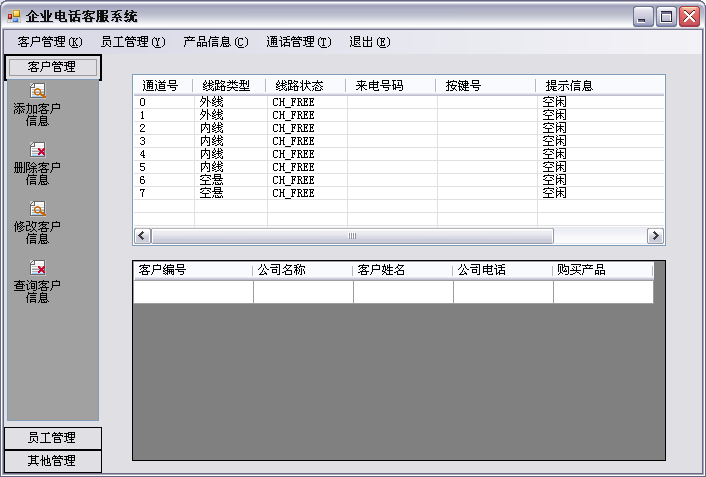Click the 删除客户信息 icon
The image size is (706, 477).
coord(38,150)
